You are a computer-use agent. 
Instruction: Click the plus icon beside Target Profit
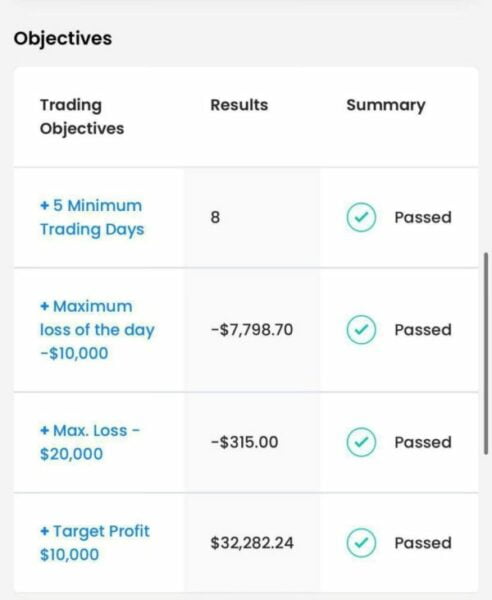45,531
